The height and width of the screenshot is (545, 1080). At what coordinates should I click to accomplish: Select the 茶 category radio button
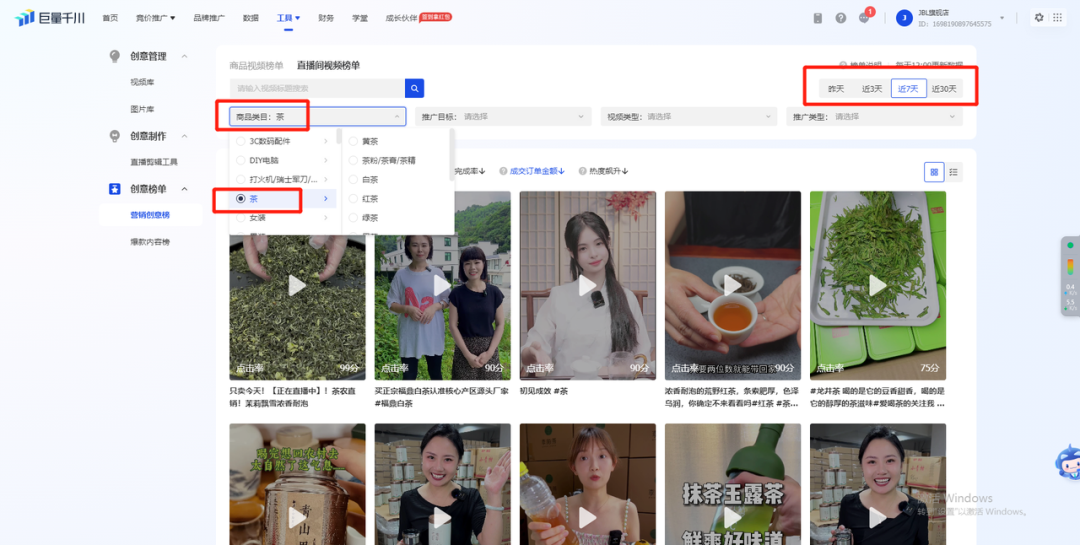240,198
